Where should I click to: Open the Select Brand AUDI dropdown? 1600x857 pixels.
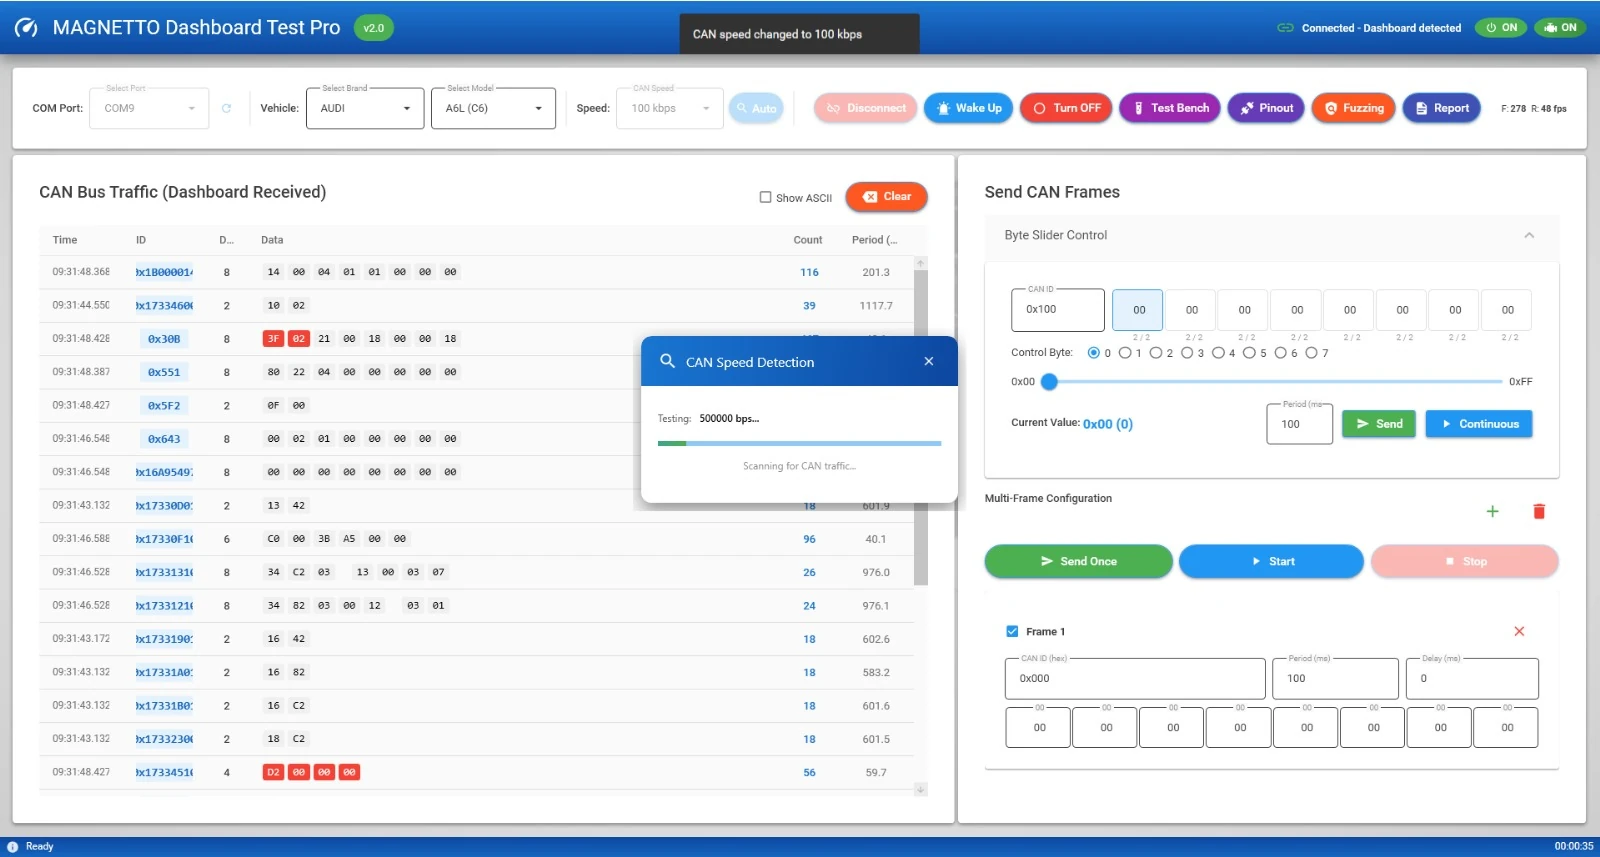[x=365, y=108]
